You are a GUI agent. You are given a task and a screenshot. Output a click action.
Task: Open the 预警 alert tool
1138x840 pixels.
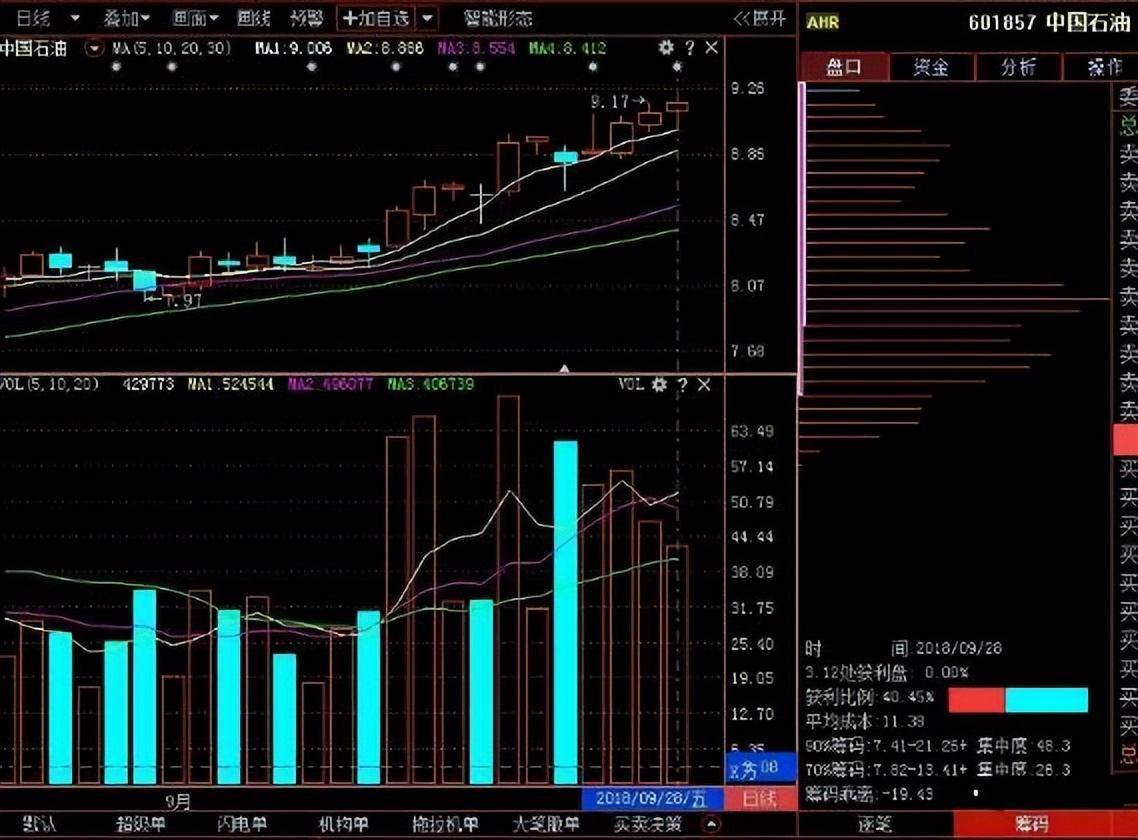pyautogui.click(x=306, y=18)
